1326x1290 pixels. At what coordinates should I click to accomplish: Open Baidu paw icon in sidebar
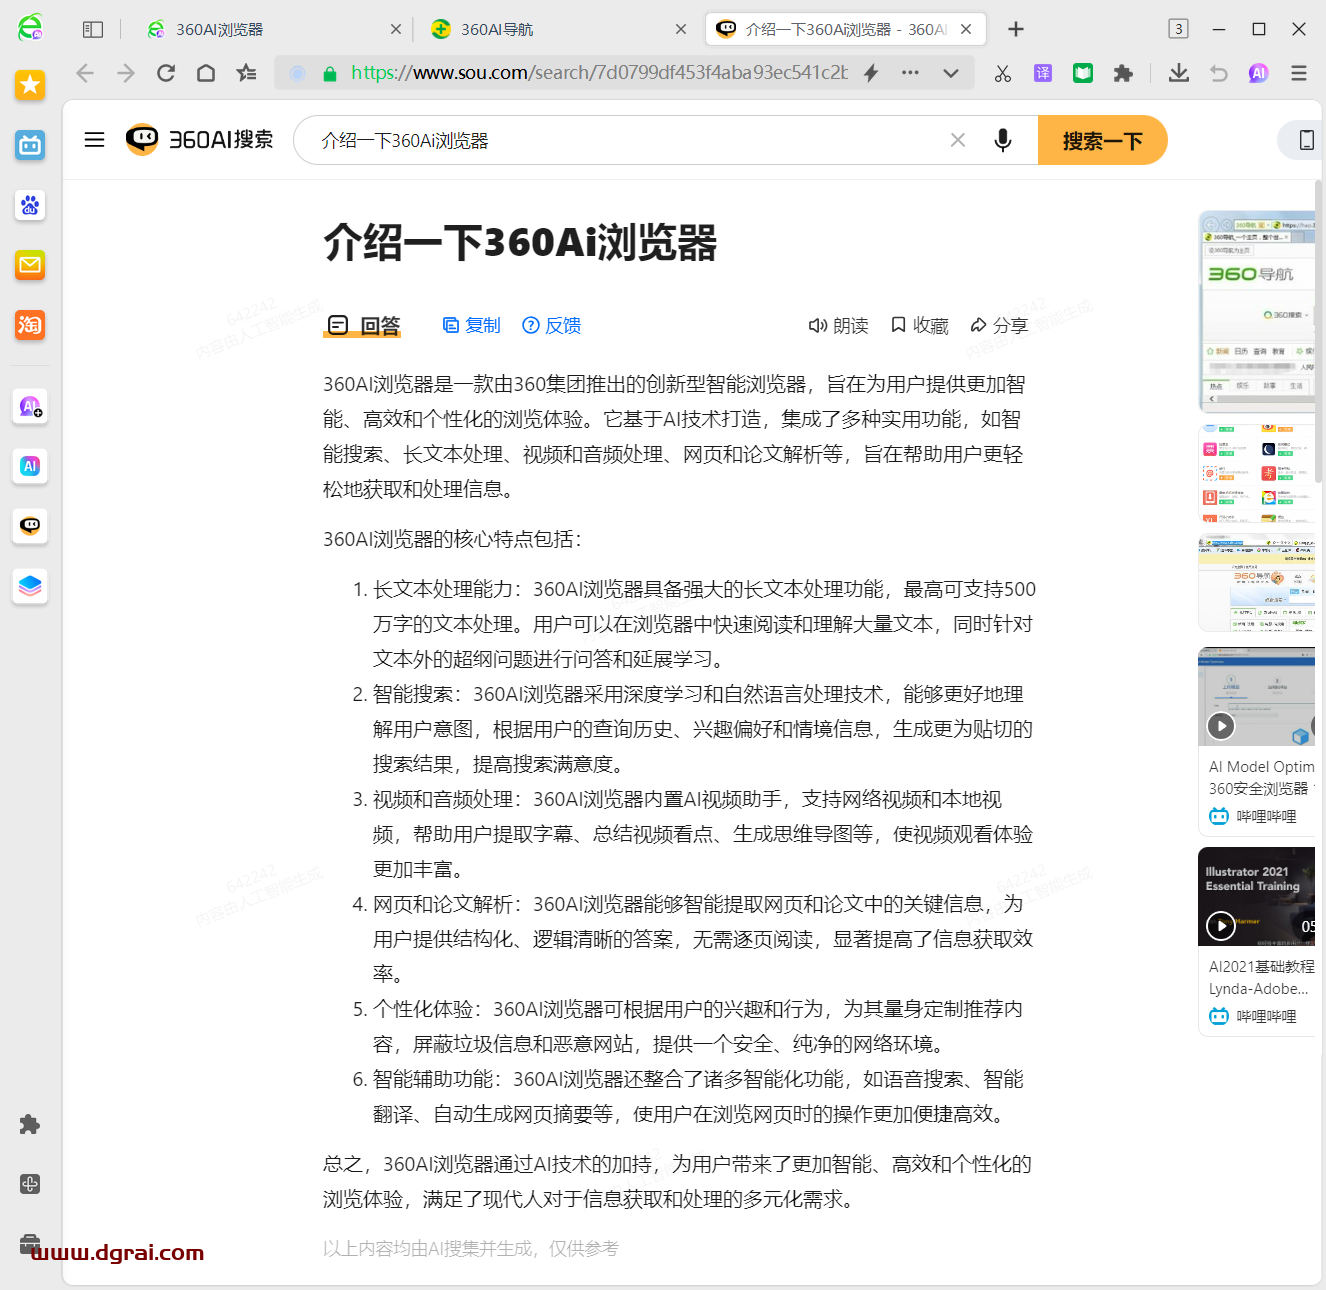[x=30, y=206]
